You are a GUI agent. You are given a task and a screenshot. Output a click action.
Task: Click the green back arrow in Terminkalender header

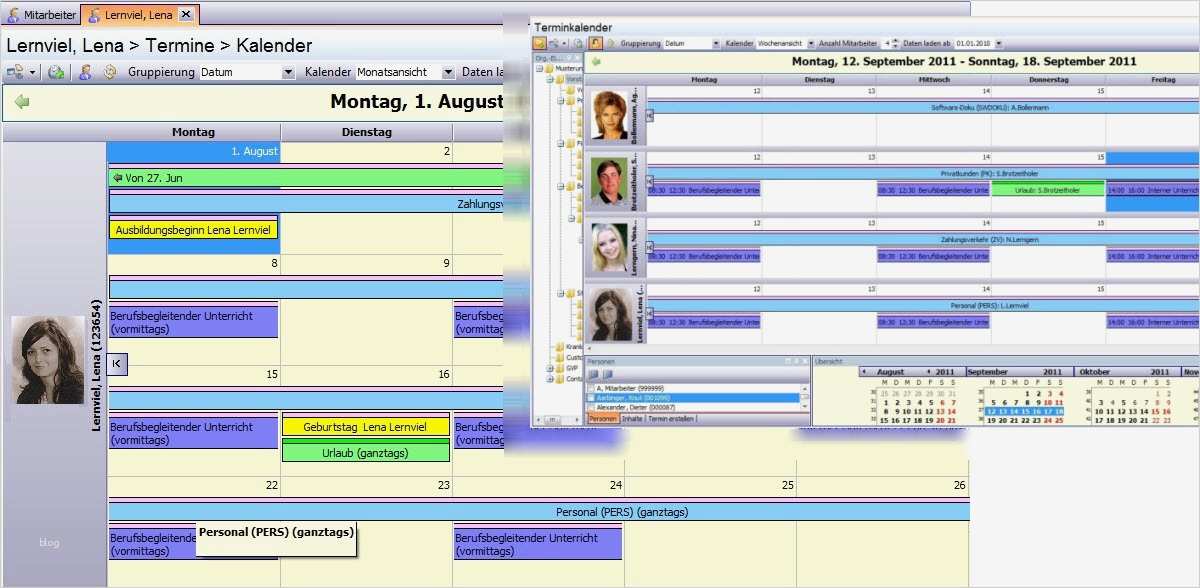(596, 61)
